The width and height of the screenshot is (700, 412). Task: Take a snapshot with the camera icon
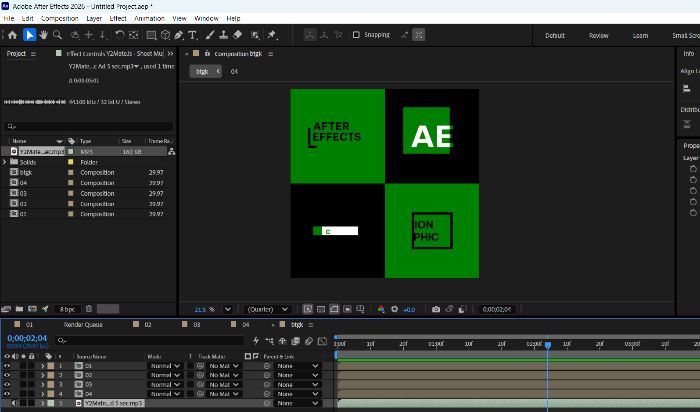[x=436, y=309]
